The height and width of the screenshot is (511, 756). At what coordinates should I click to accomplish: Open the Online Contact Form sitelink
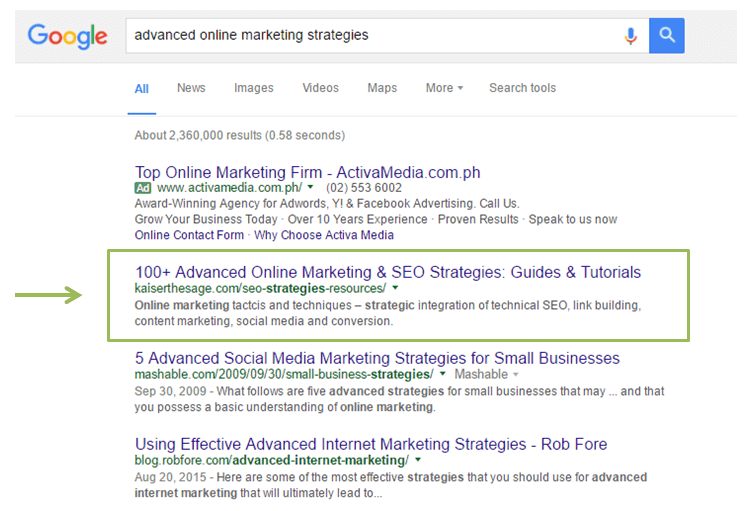[189, 235]
